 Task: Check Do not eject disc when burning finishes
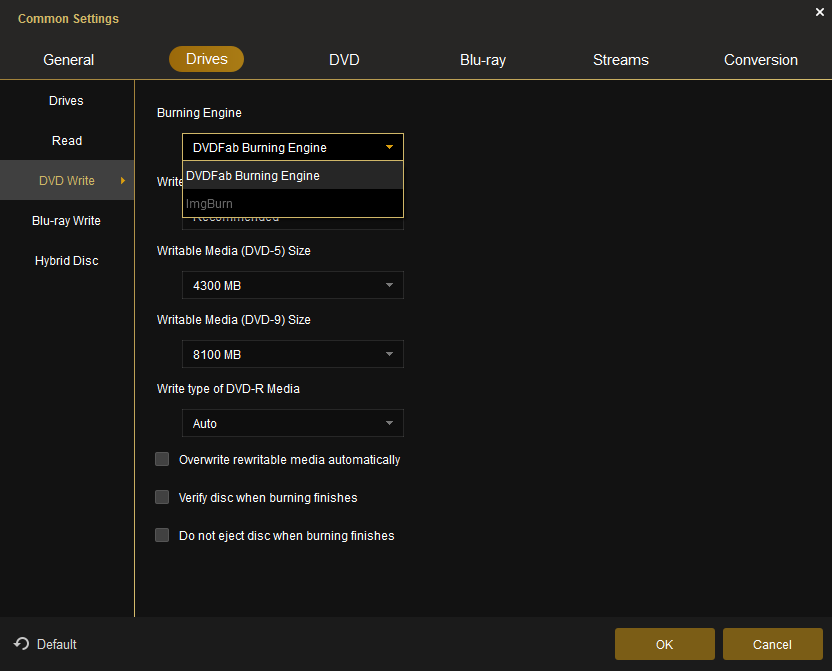162,535
